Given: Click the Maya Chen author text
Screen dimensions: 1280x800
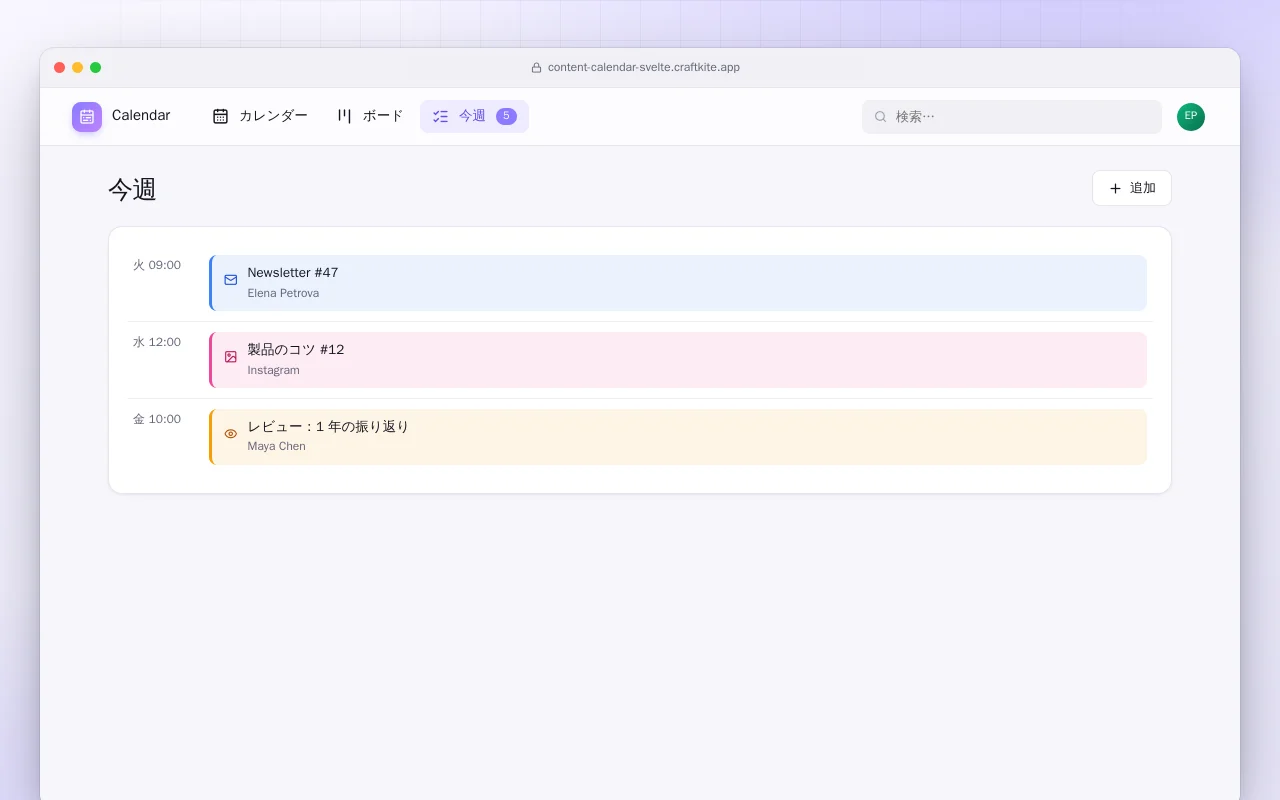Looking at the screenshot, I should click(x=276, y=446).
